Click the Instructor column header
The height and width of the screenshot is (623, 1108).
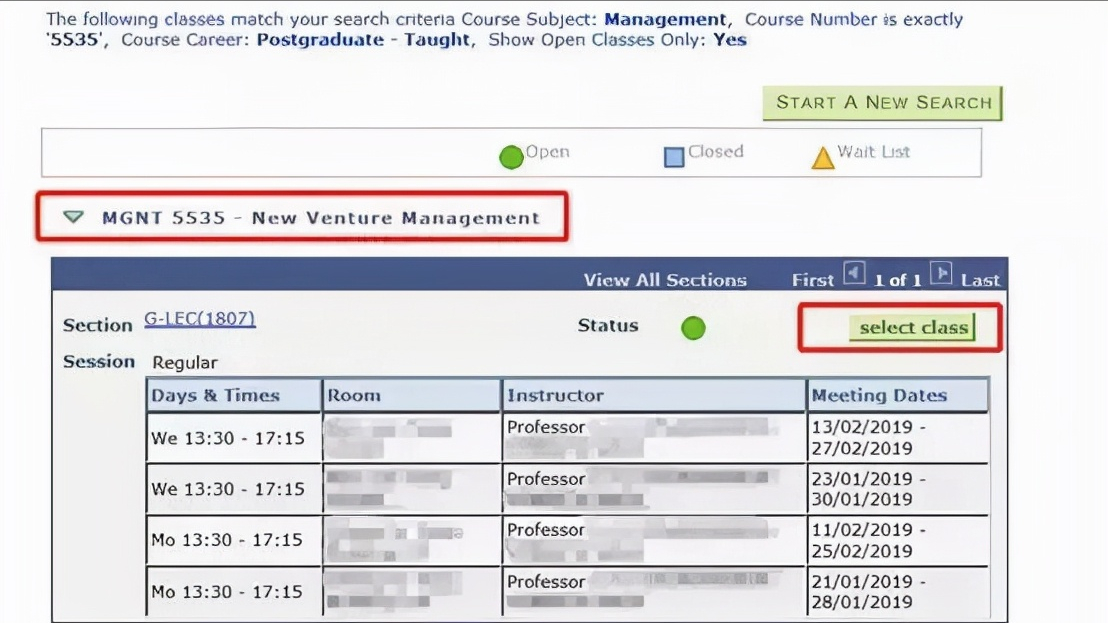click(x=654, y=396)
